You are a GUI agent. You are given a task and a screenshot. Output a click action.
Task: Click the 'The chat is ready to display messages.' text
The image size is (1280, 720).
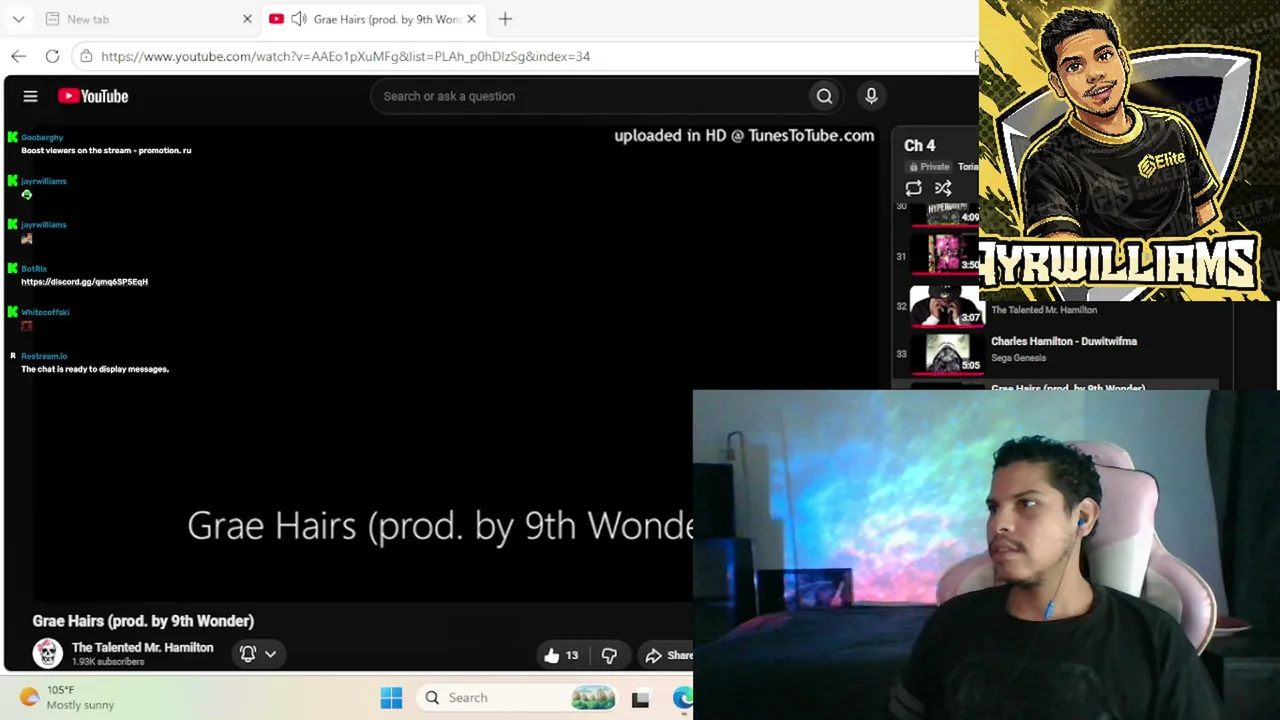click(x=95, y=369)
